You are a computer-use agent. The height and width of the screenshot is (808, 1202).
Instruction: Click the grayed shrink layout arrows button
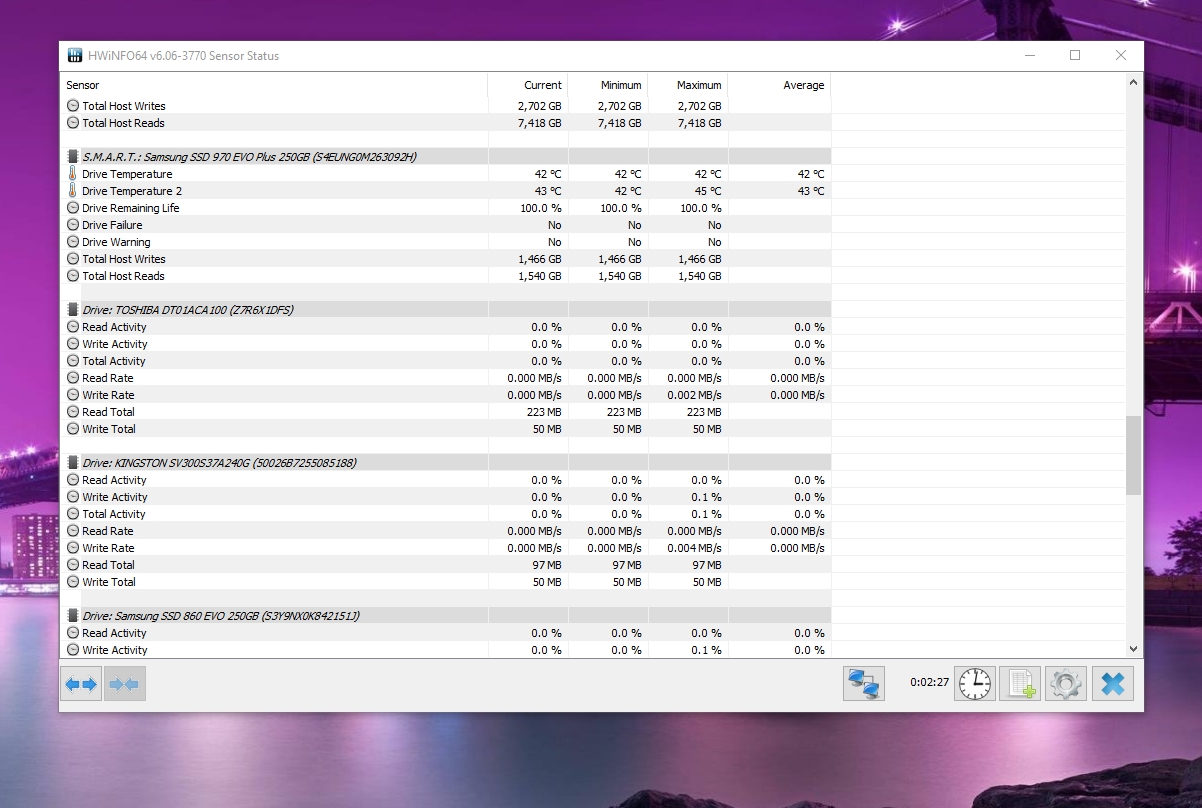coord(125,684)
